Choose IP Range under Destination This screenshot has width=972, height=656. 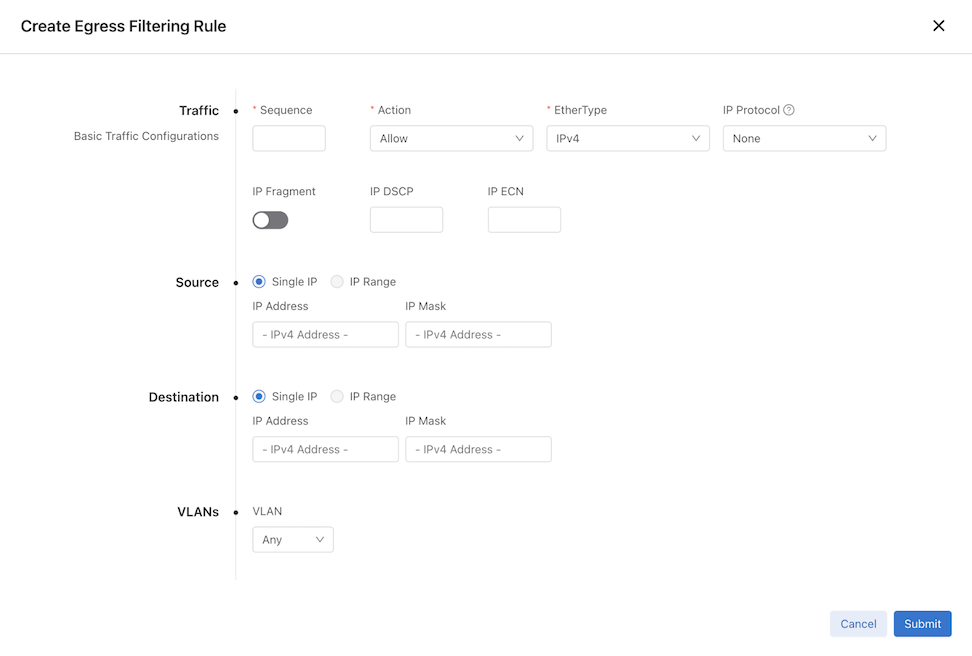[338, 397]
